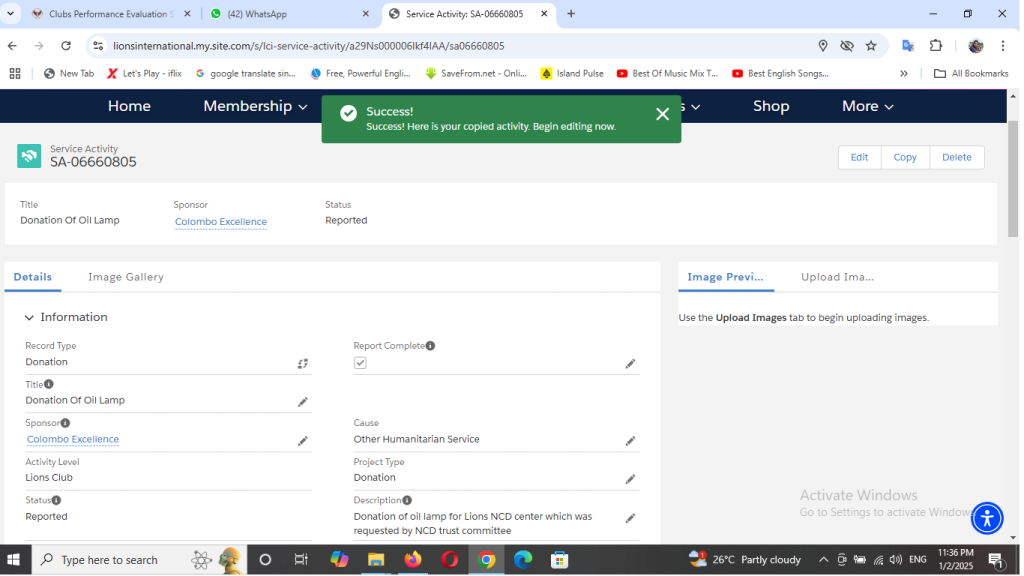Reload the page in Chrome
Screen dimensions: 1024x576
pyautogui.click(x=66, y=46)
